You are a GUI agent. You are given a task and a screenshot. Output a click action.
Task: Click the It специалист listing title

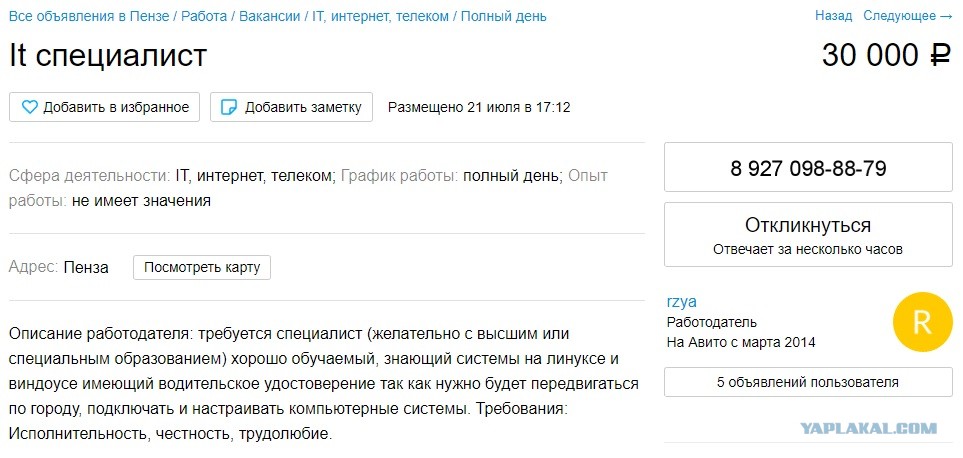[x=108, y=56]
